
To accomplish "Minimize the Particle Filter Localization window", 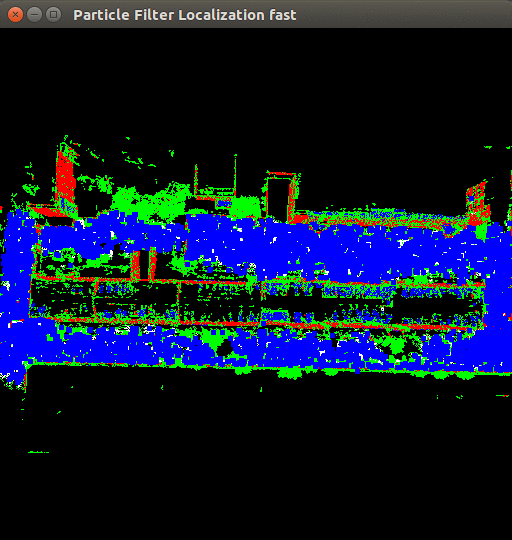I will pyautogui.click(x=34, y=15).
